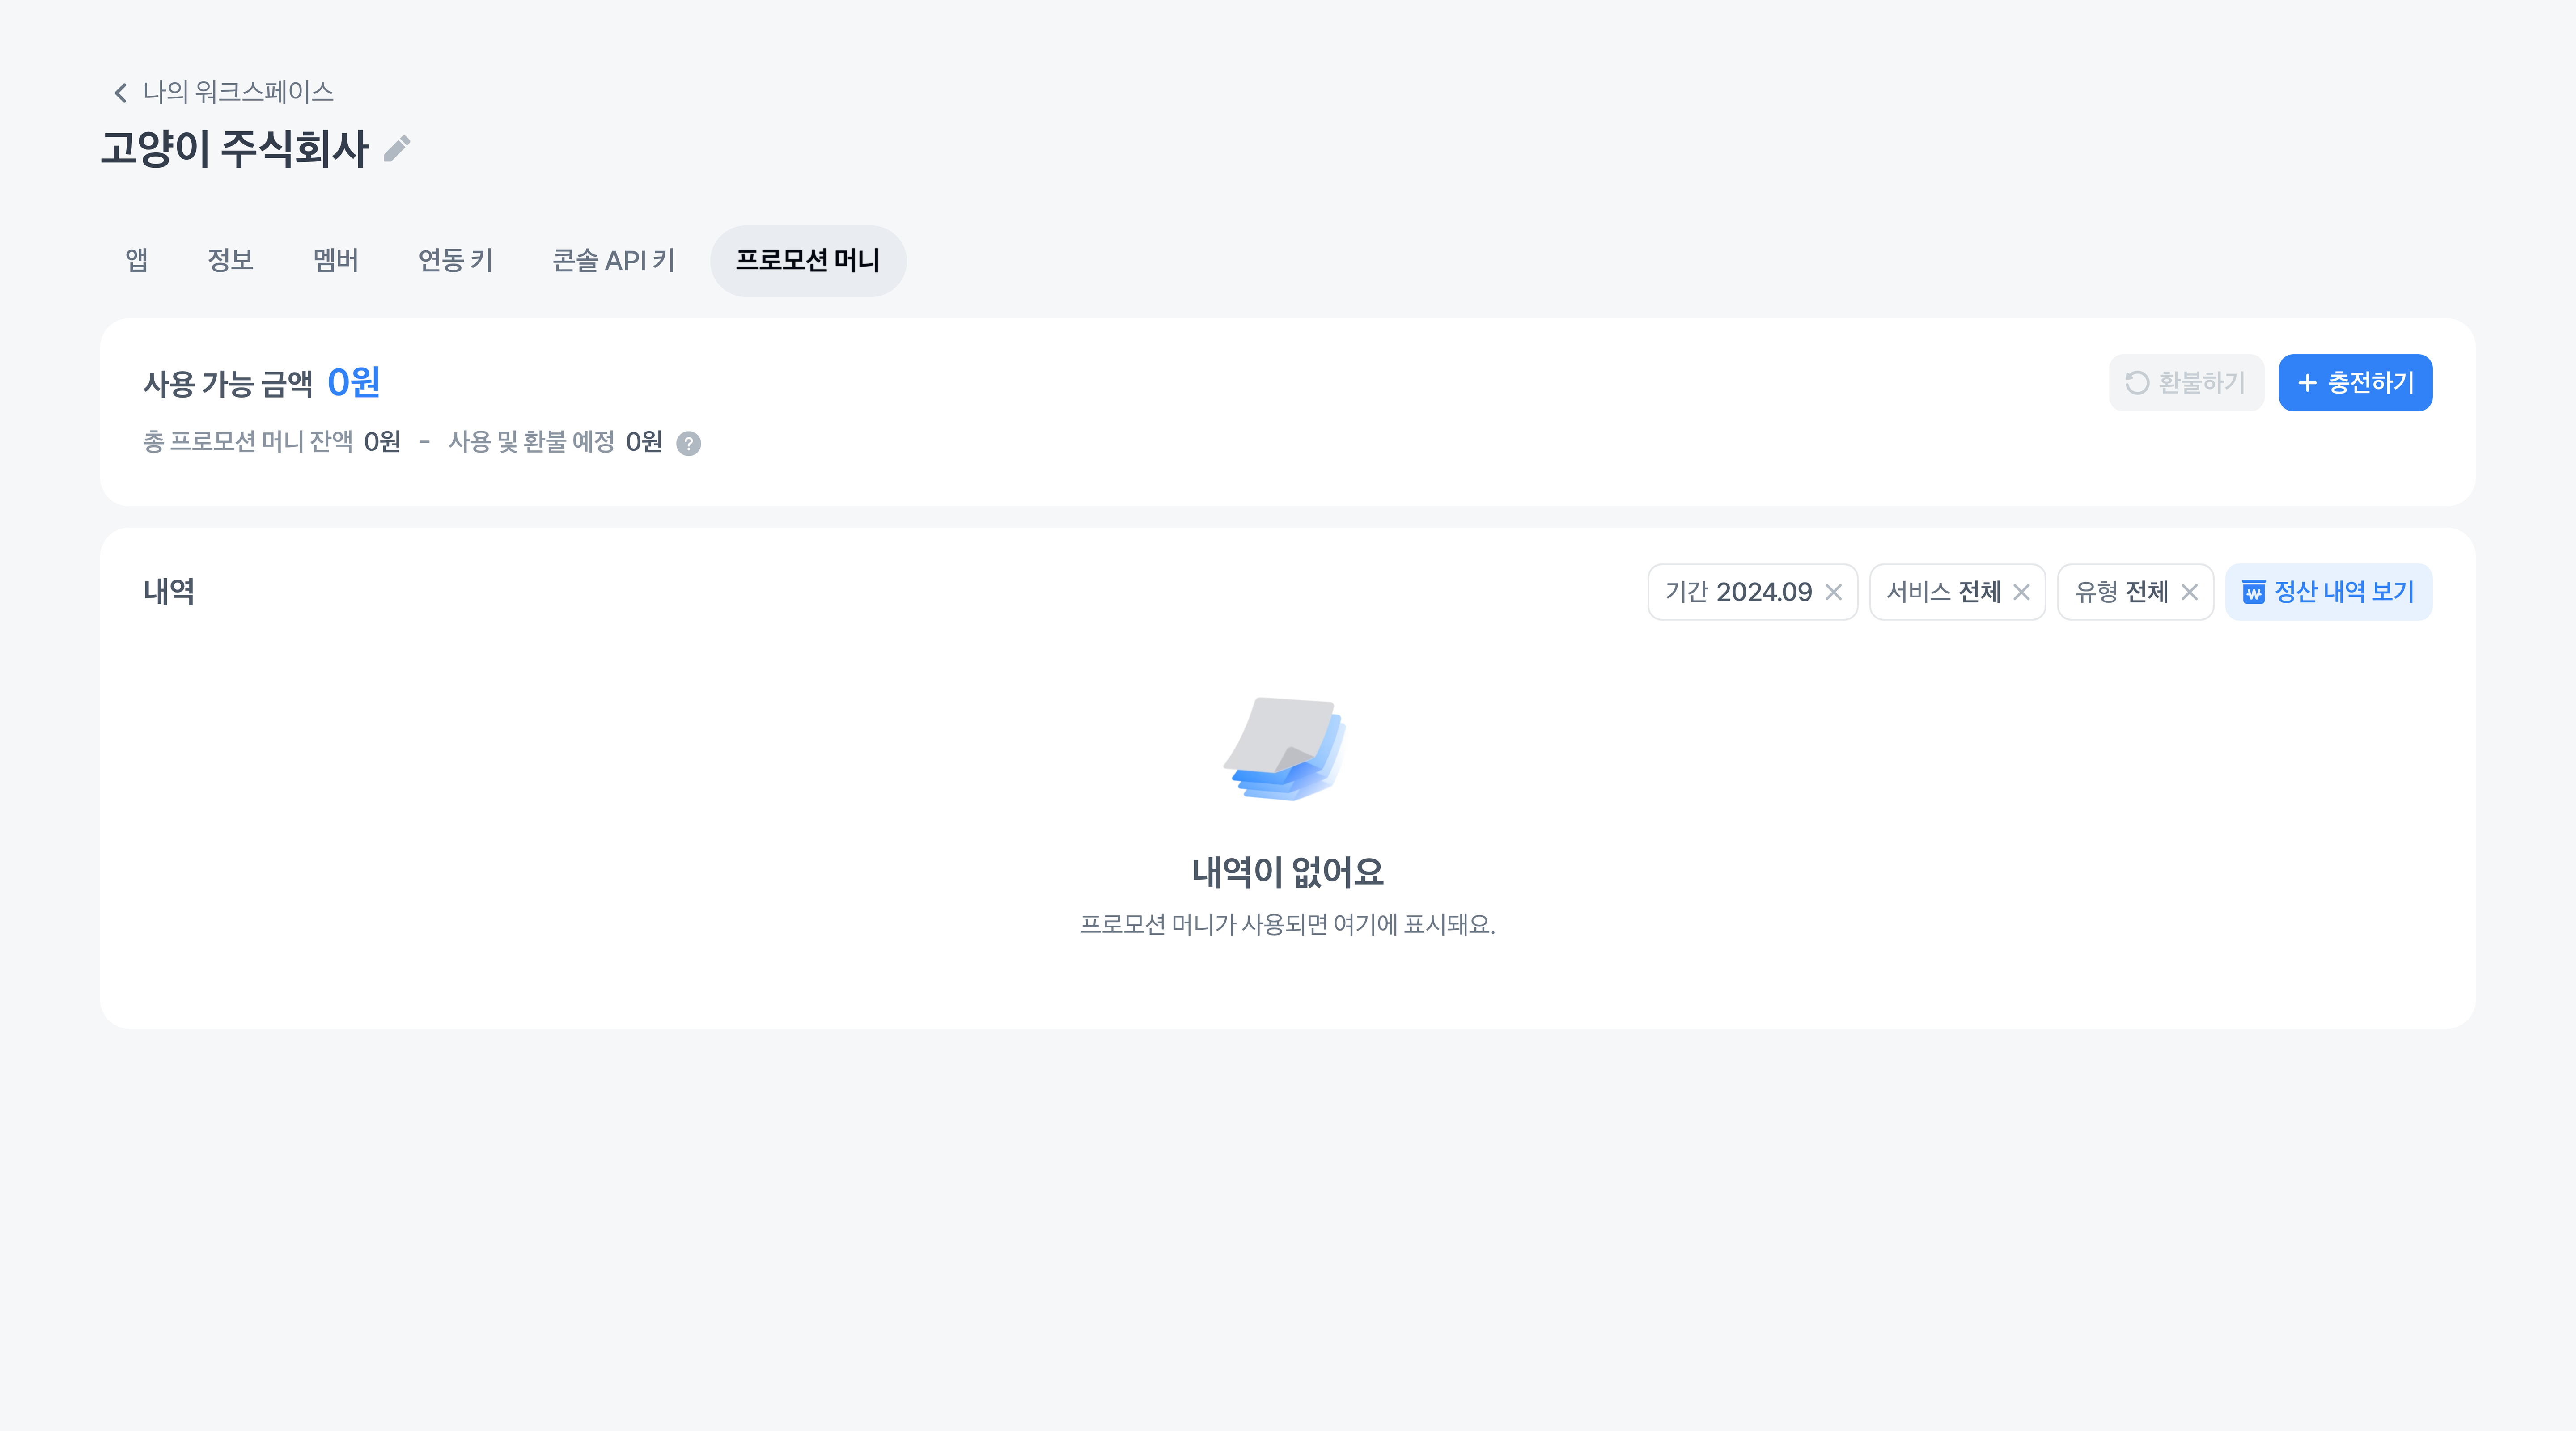Clear the 기간 2024.09 filter with X
2576x1431 pixels.
(1833, 592)
